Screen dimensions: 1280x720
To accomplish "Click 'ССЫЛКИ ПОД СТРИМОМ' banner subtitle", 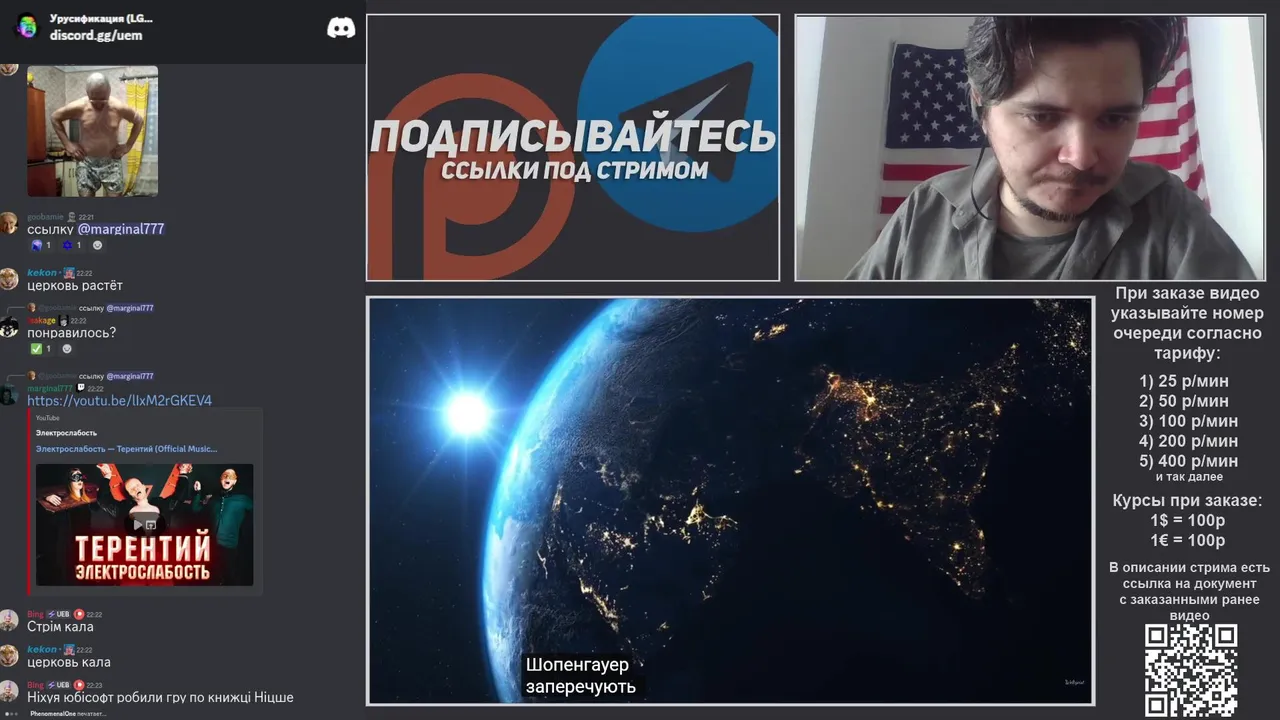I will (x=574, y=170).
